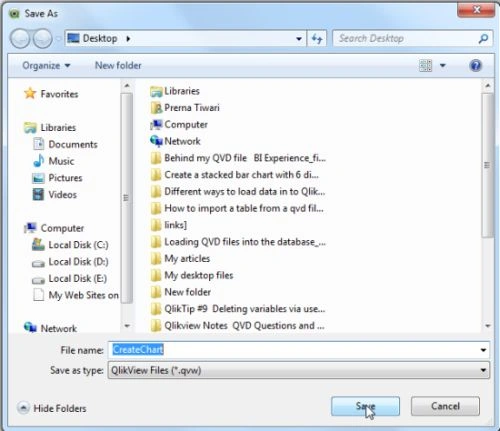Expand the Desktop breadcrumb arrow
This screenshot has height=431, width=500.
[128, 39]
